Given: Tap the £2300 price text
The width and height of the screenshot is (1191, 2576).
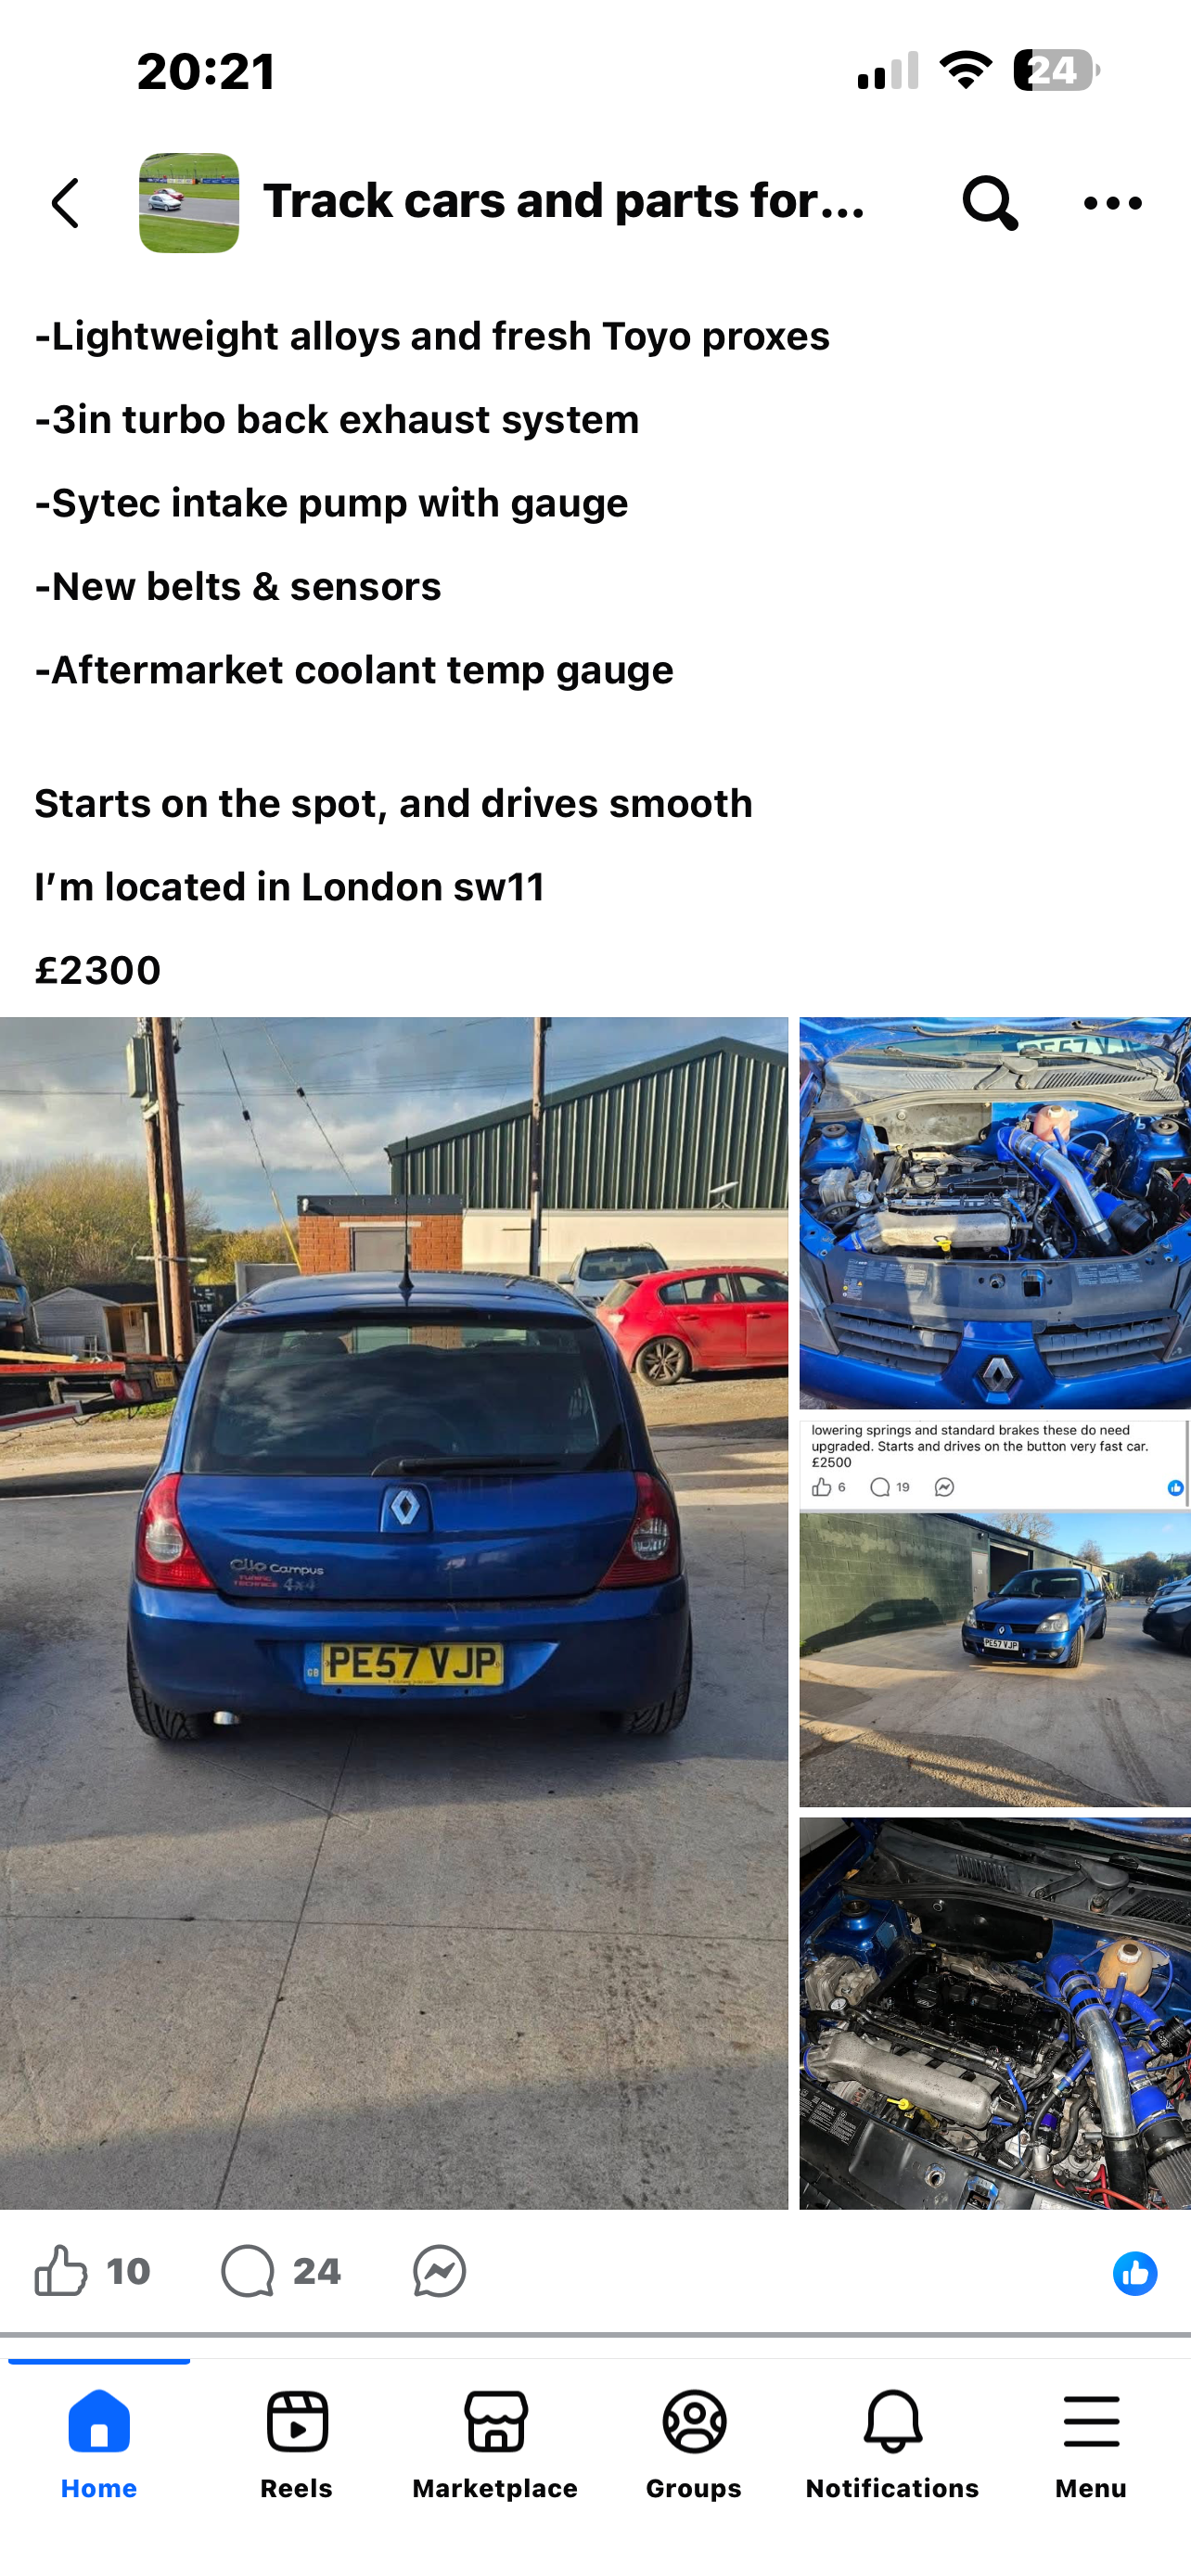Looking at the screenshot, I should pyautogui.click(x=98, y=971).
